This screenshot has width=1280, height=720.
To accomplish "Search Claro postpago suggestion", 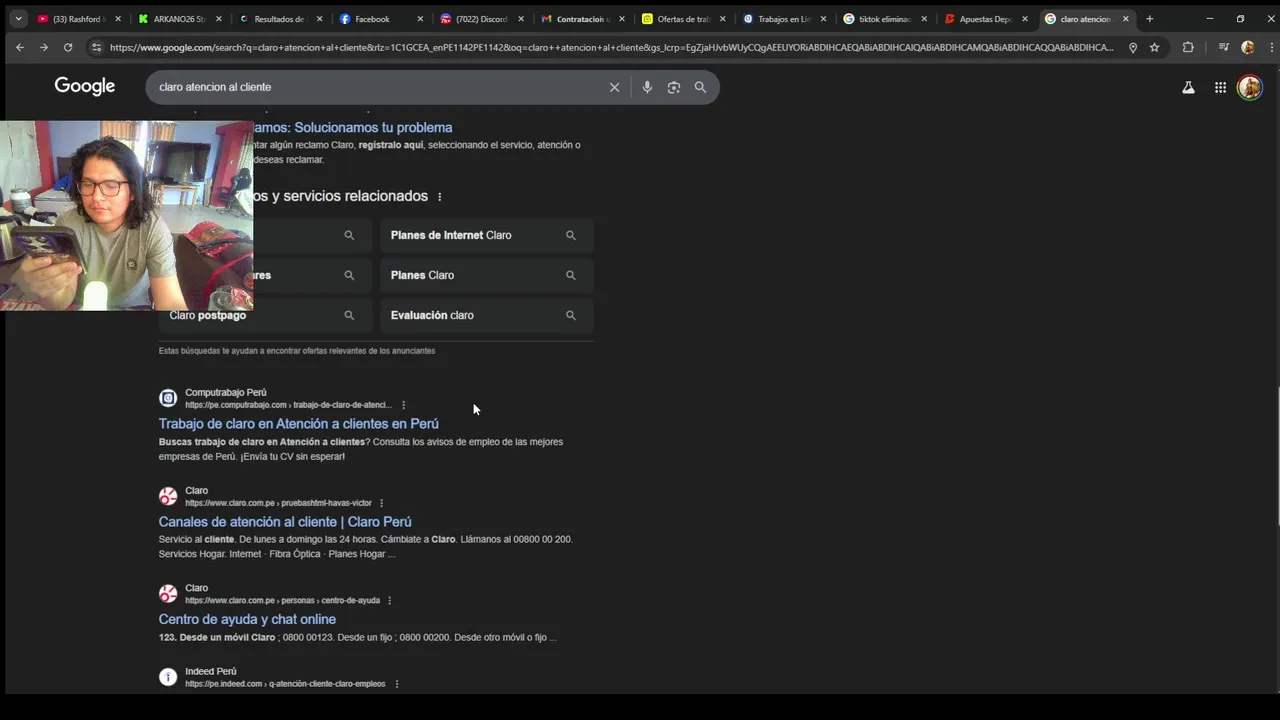I will pyautogui.click(x=265, y=315).
